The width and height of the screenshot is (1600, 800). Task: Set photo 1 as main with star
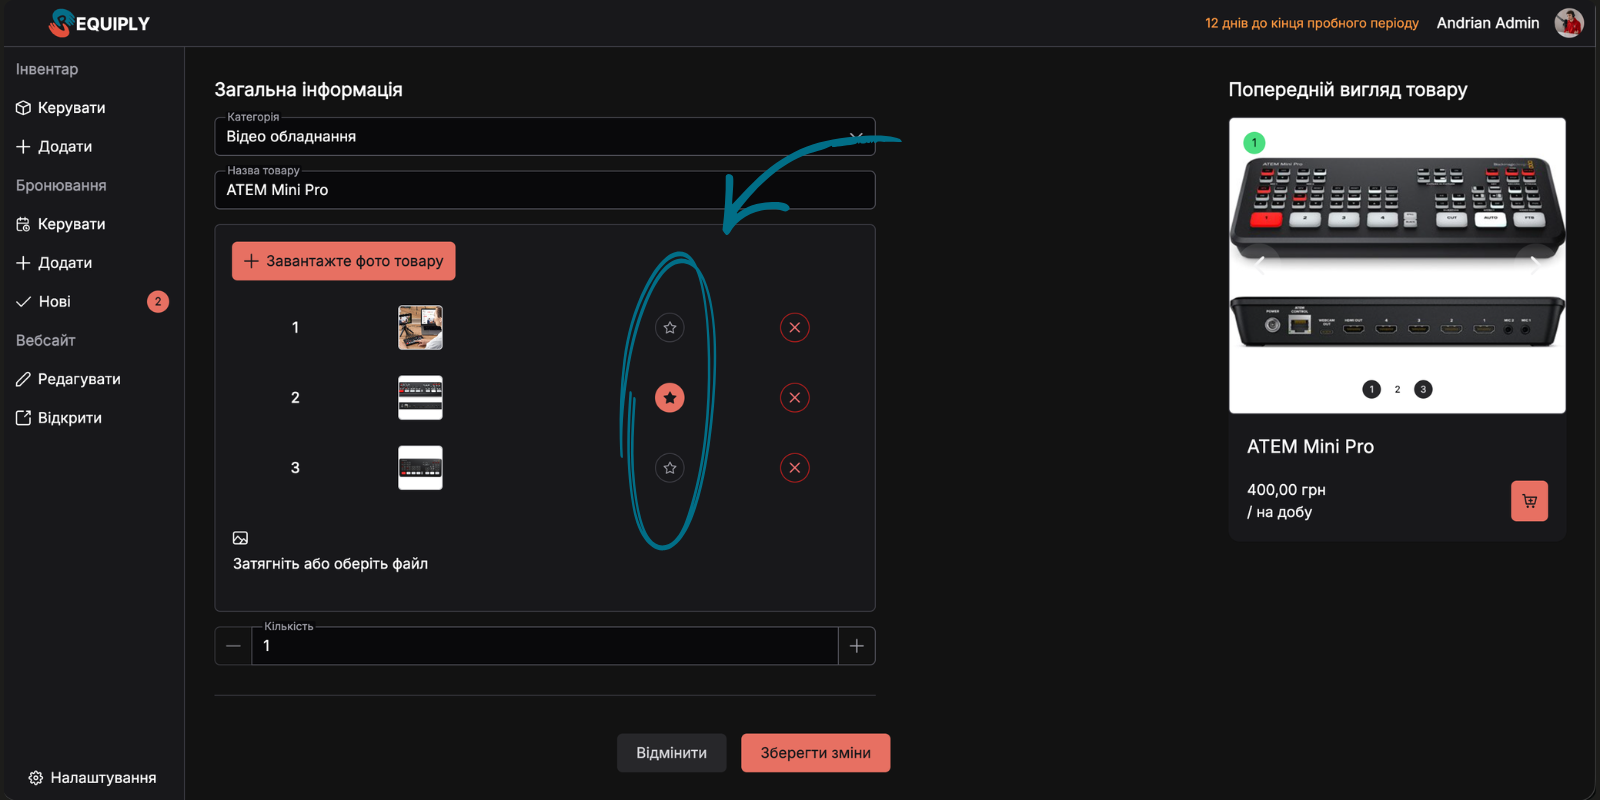point(670,328)
